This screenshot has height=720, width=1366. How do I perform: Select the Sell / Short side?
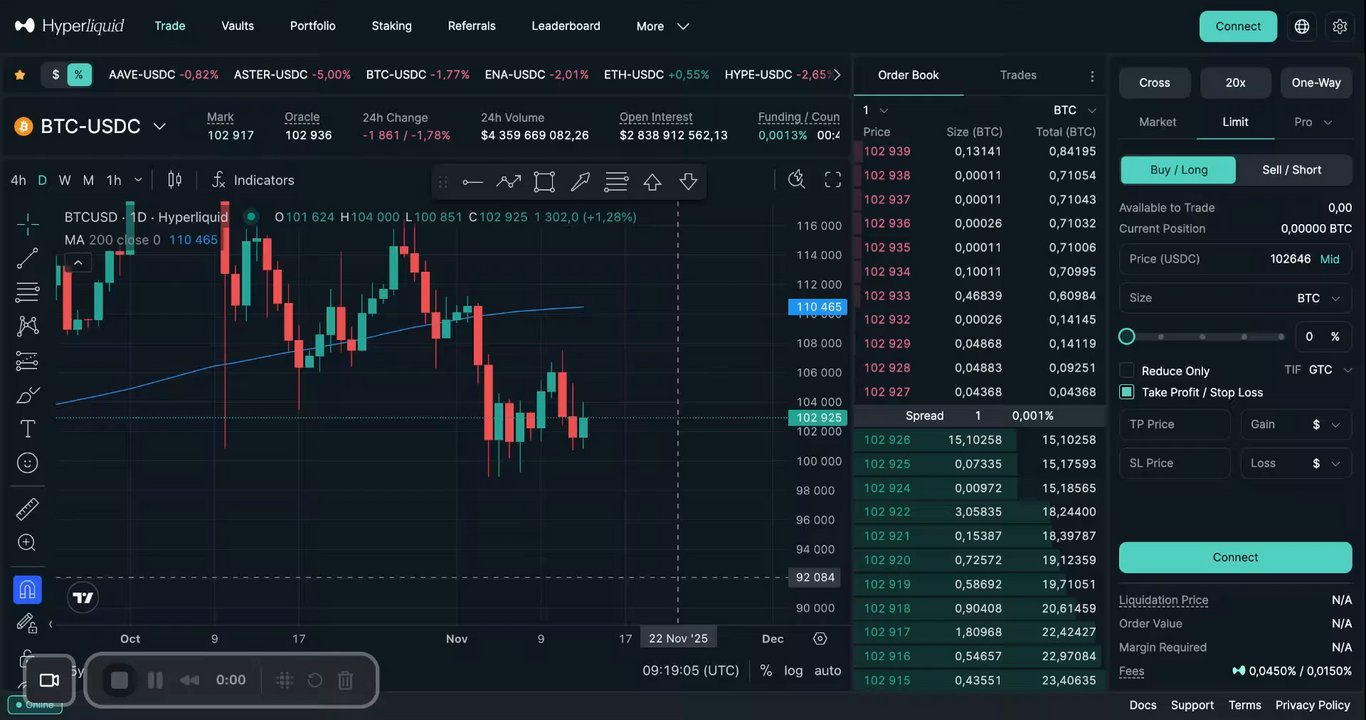click(x=1292, y=170)
